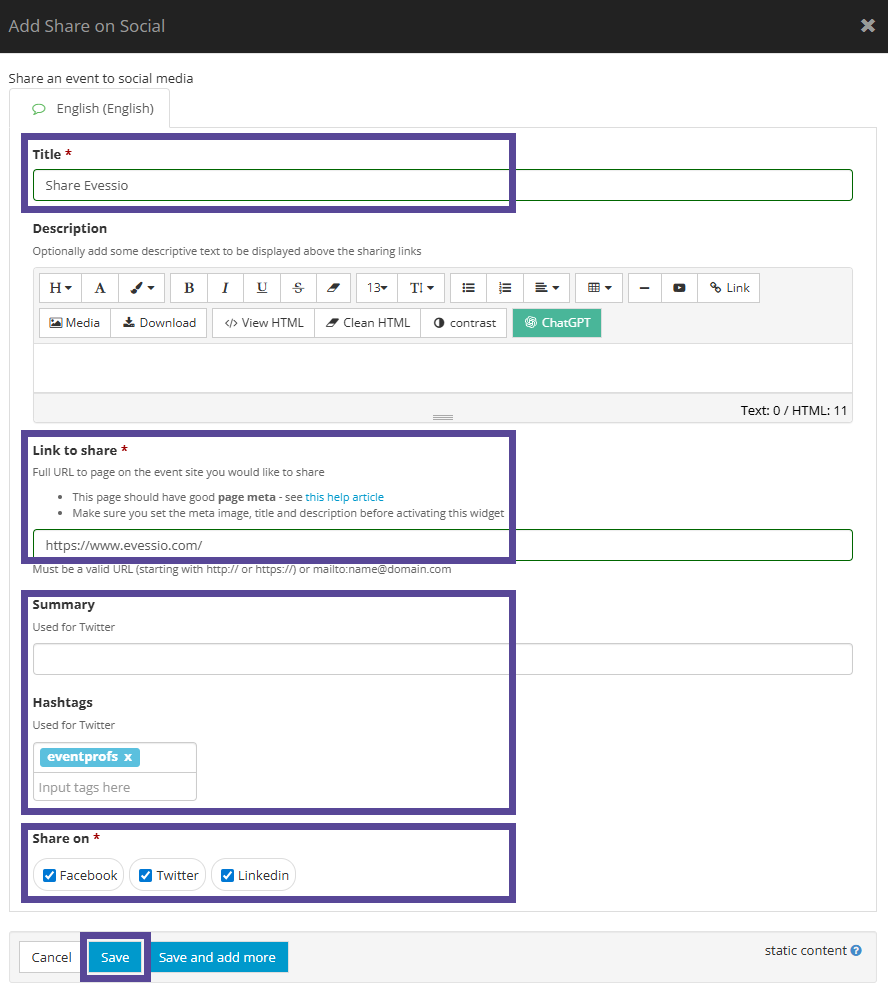Open the ChatGPT assistant button
The width and height of the screenshot is (888, 998).
[557, 323]
